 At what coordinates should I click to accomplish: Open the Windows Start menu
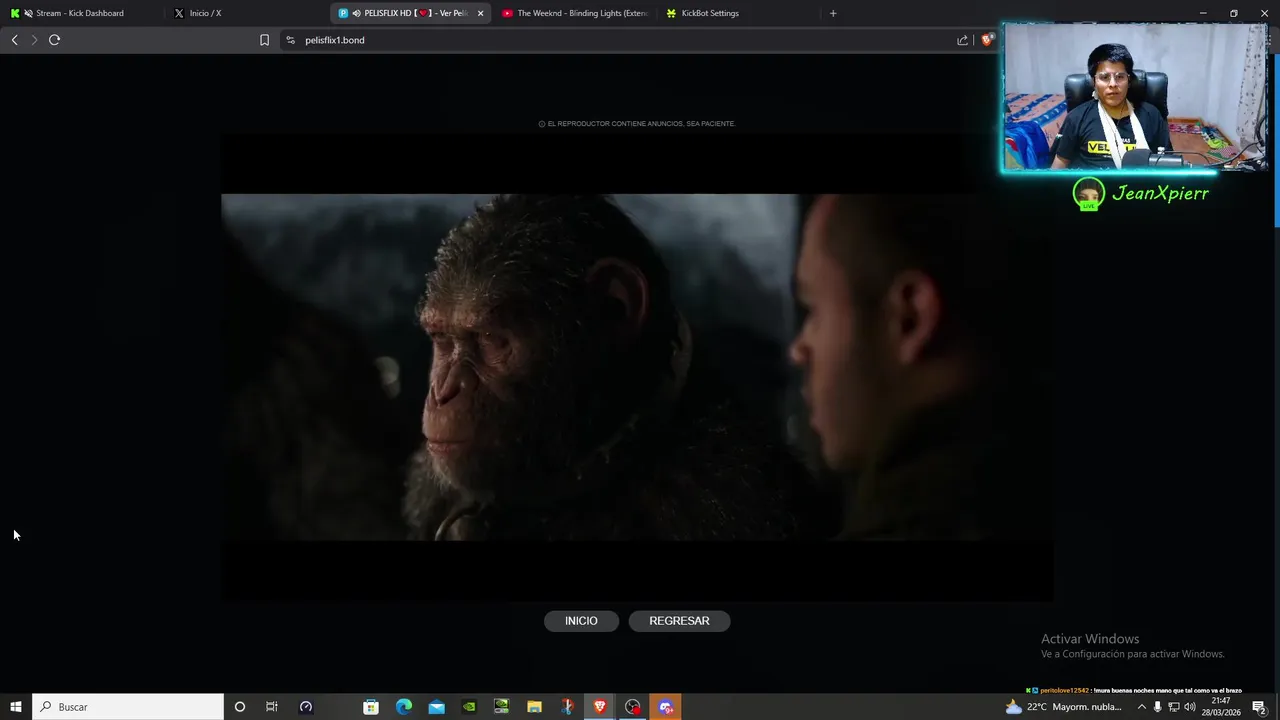point(16,707)
